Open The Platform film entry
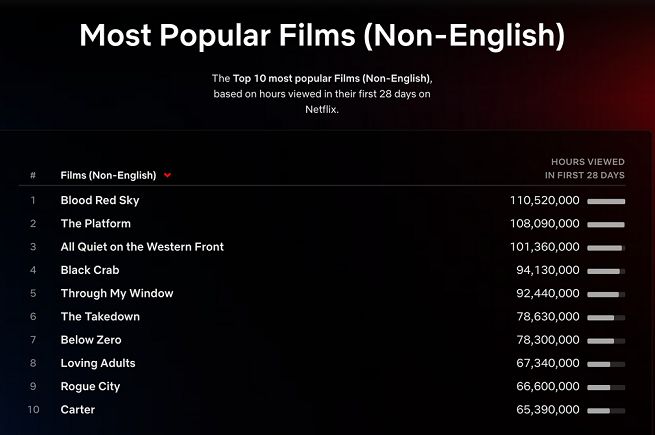The width and height of the screenshot is (655, 435). [x=95, y=223]
